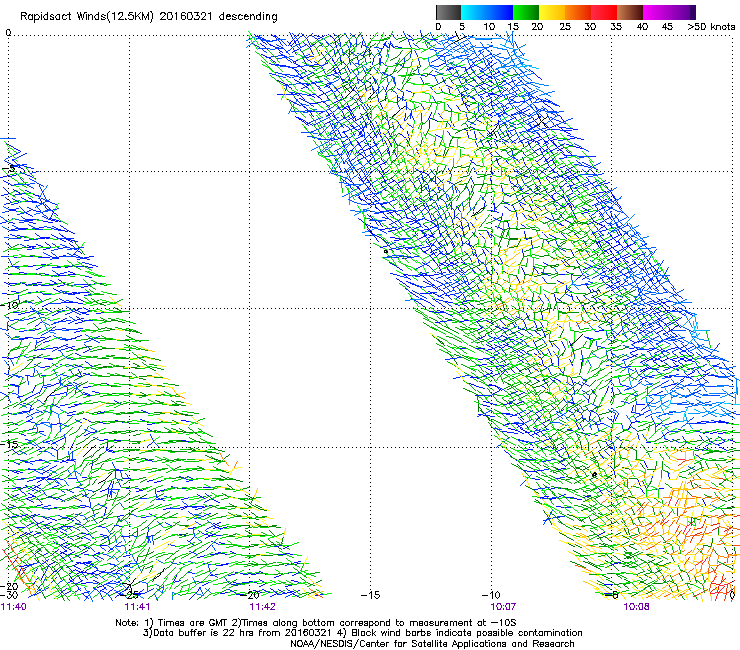Click the legend value "25"
Viewport: 740px width, 650px height.
click(564, 27)
